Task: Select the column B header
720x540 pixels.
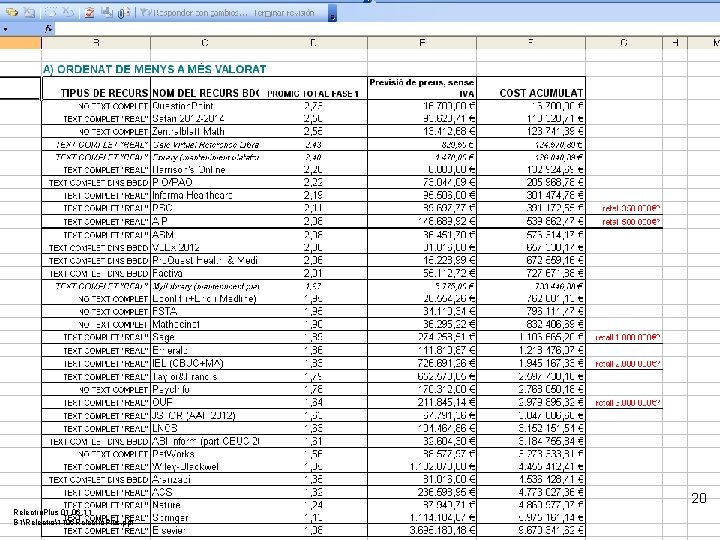Action: click(x=96, y=43)
